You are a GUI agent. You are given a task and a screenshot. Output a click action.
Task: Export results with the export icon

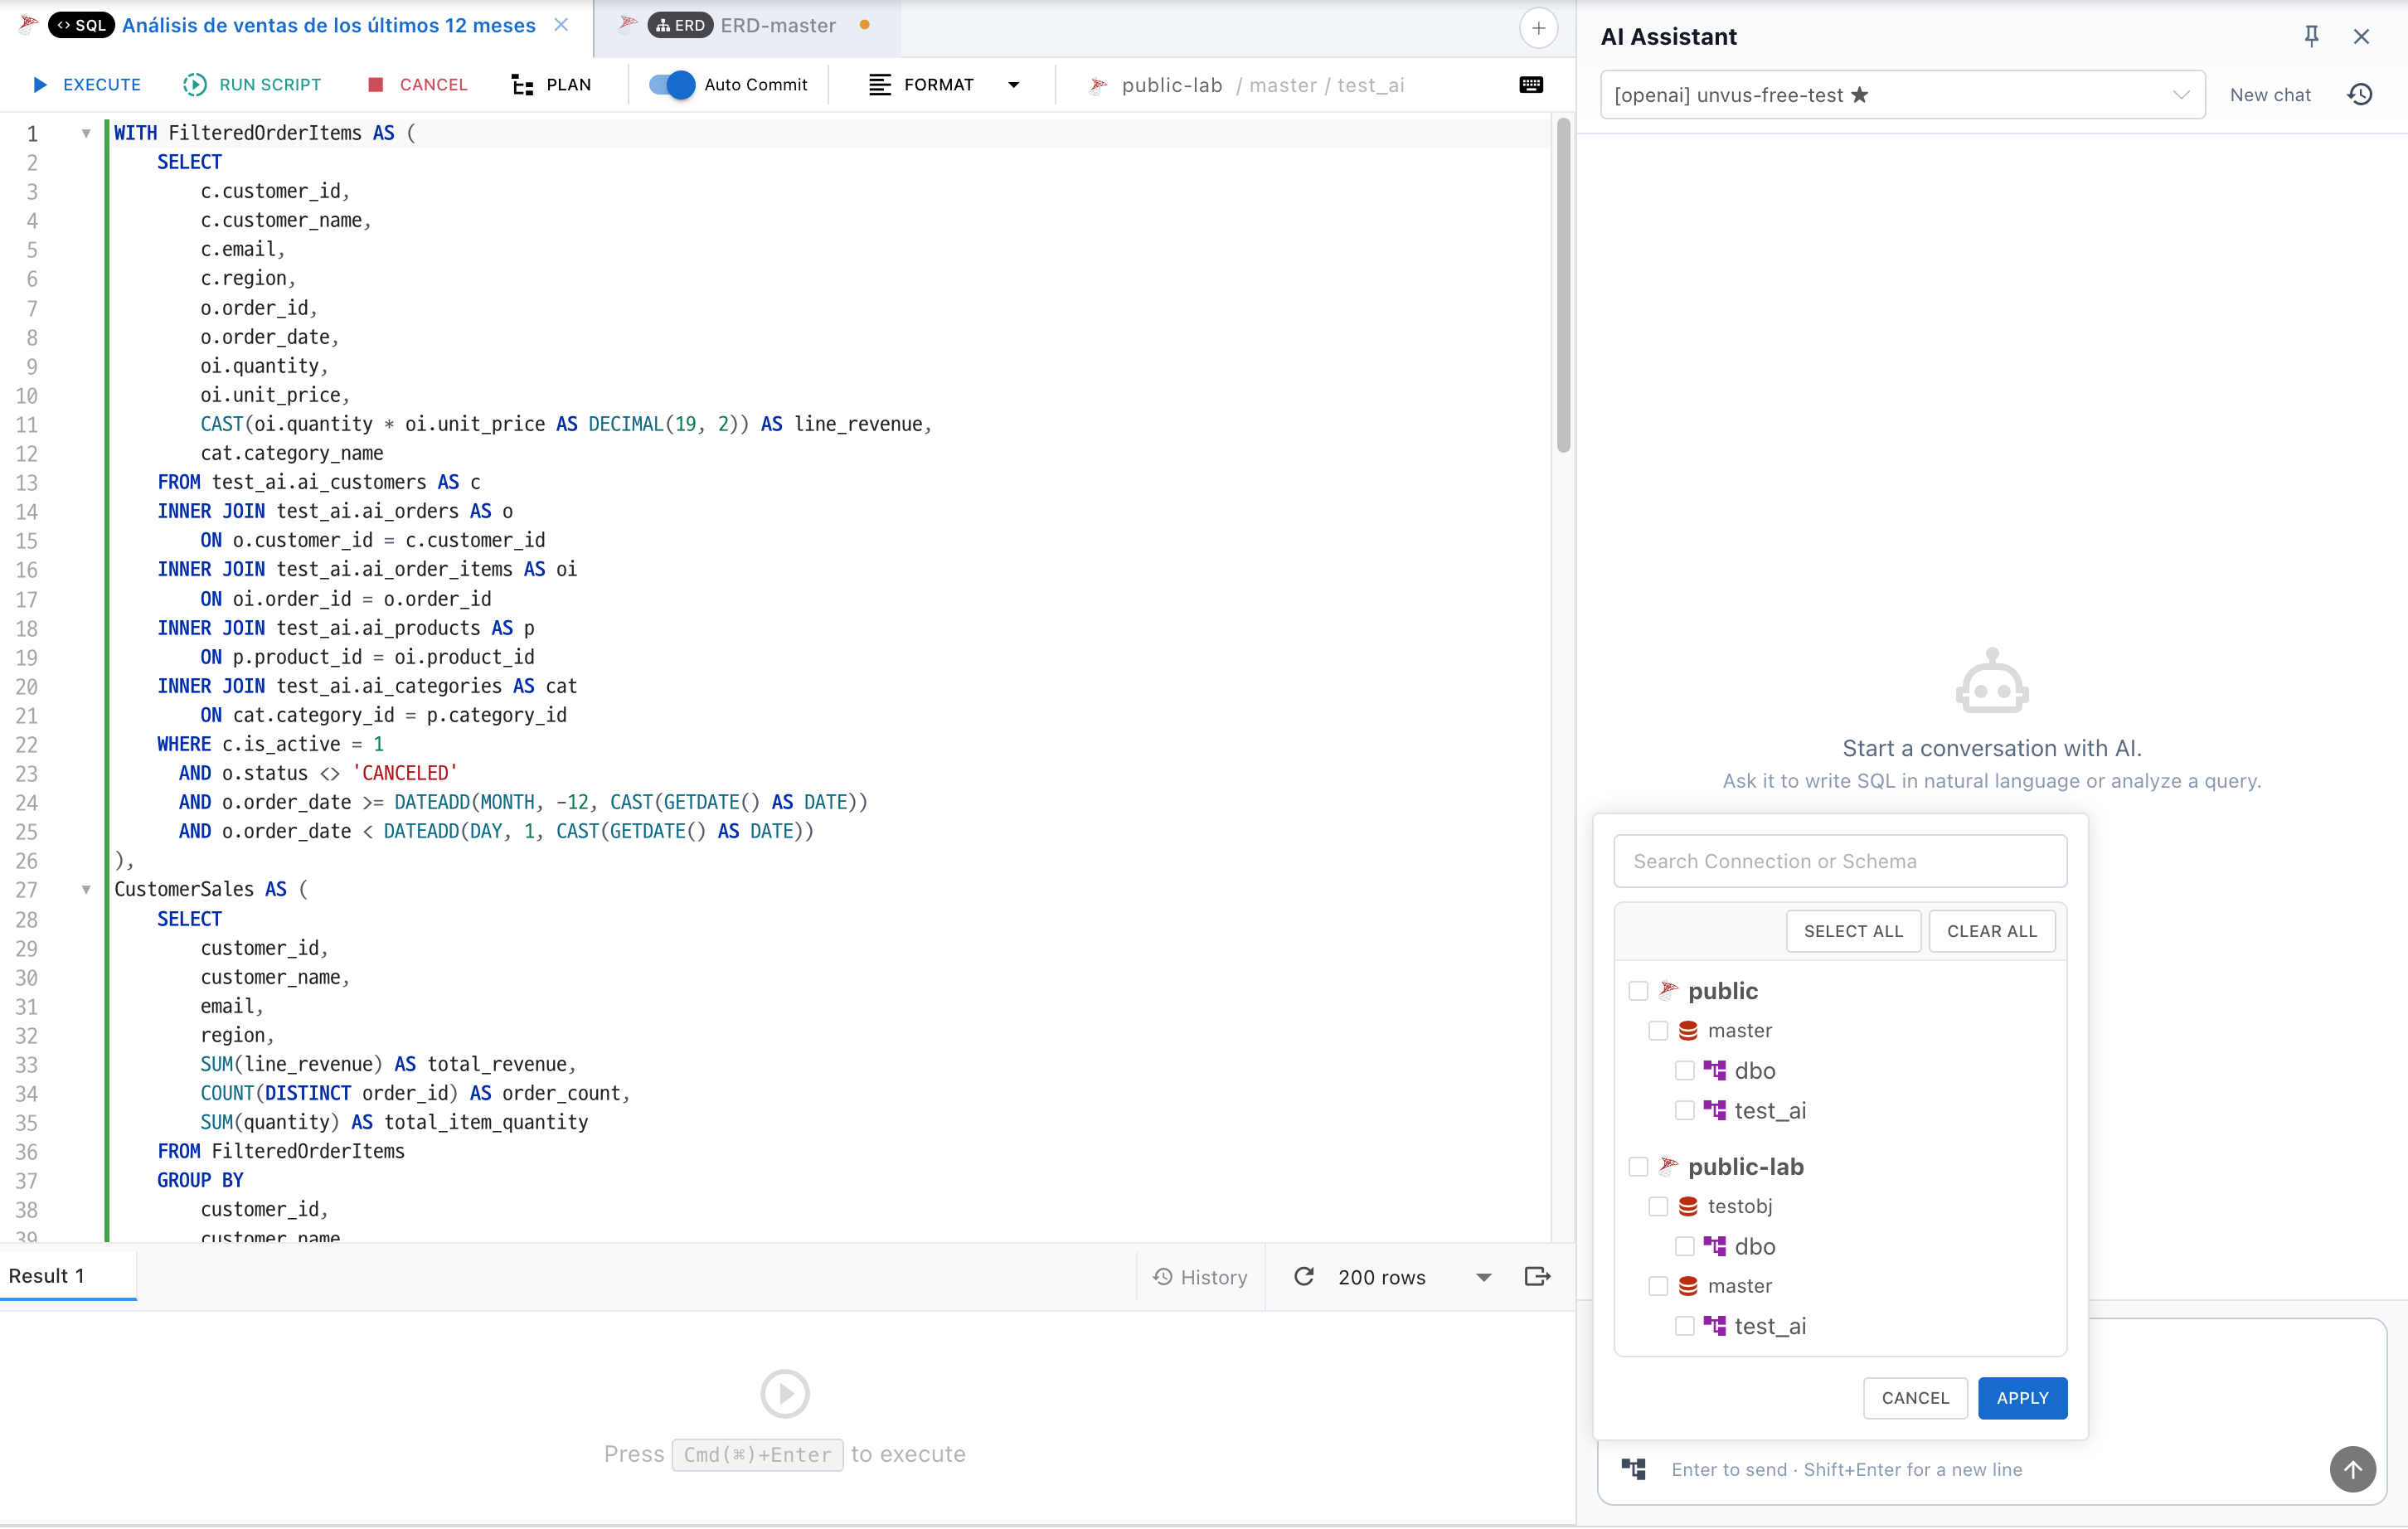click(x=1537, y=1277)
